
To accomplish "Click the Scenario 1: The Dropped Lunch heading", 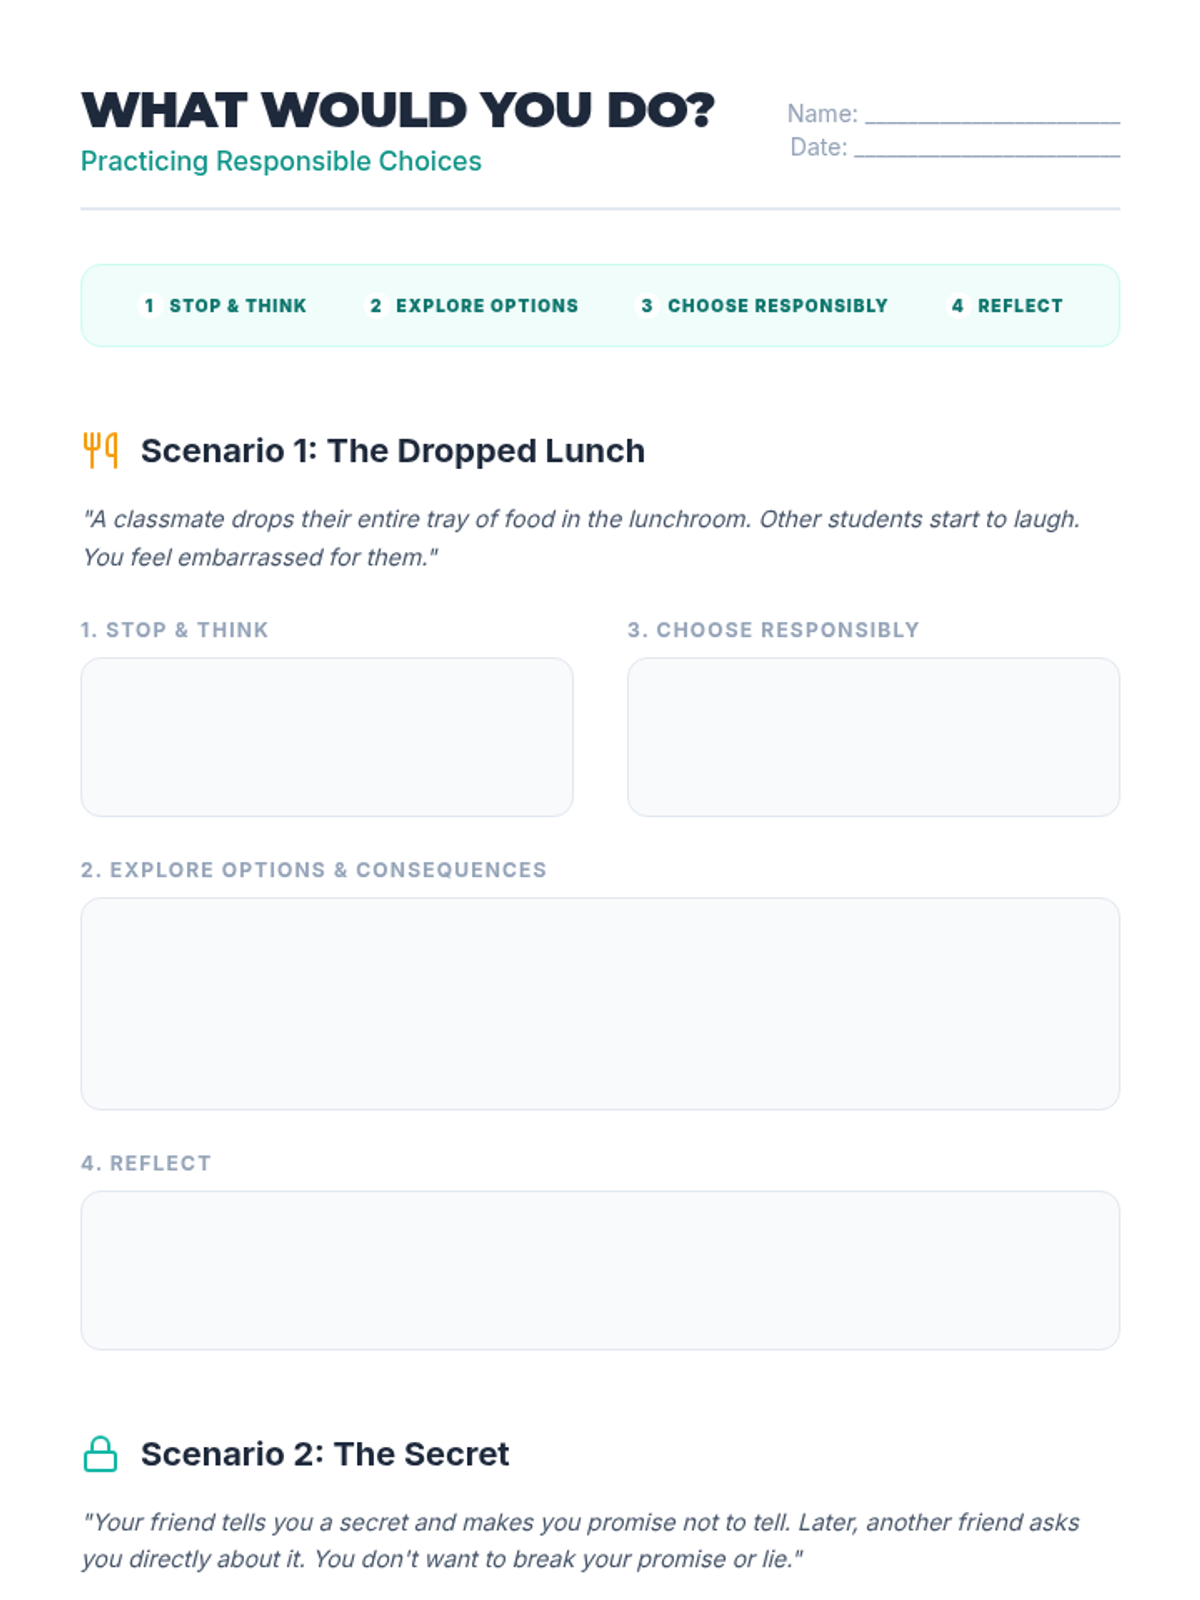I will [393, 451].
